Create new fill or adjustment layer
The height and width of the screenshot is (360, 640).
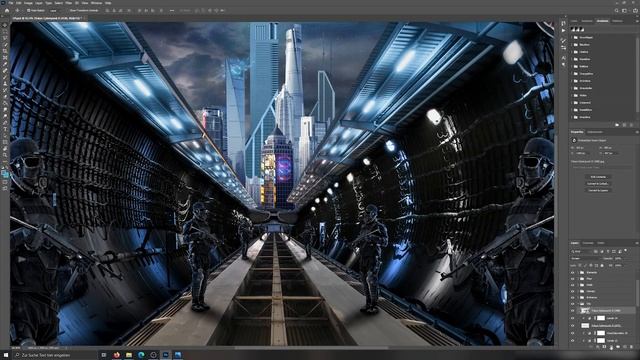click(x=611, y=347)
